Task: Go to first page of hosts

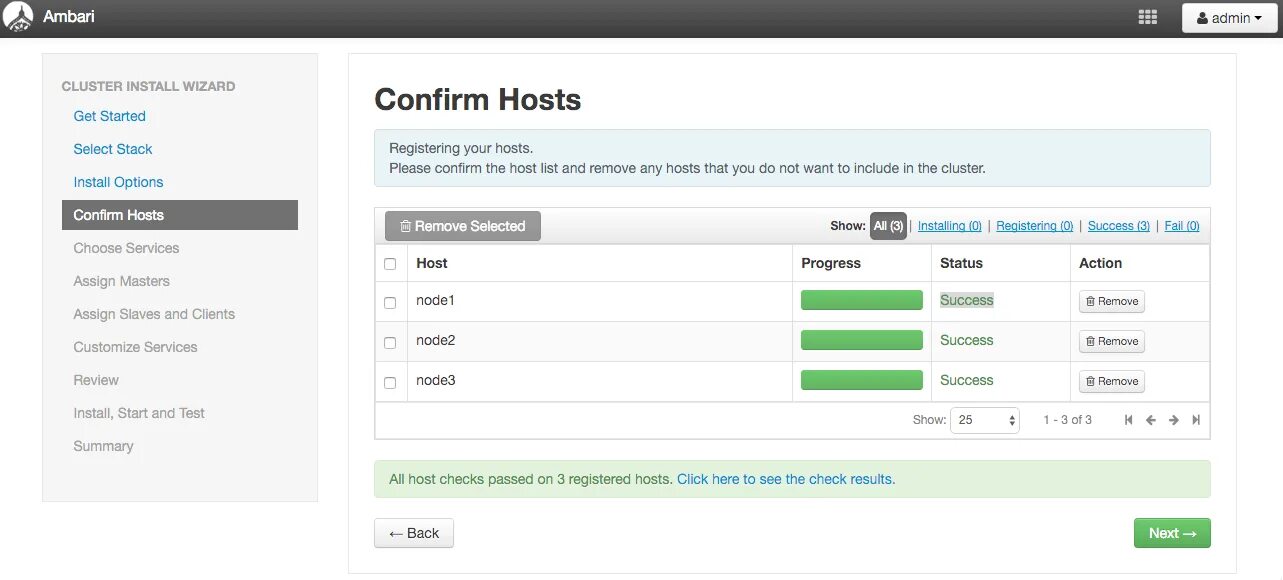Action: click(1128, 420)
